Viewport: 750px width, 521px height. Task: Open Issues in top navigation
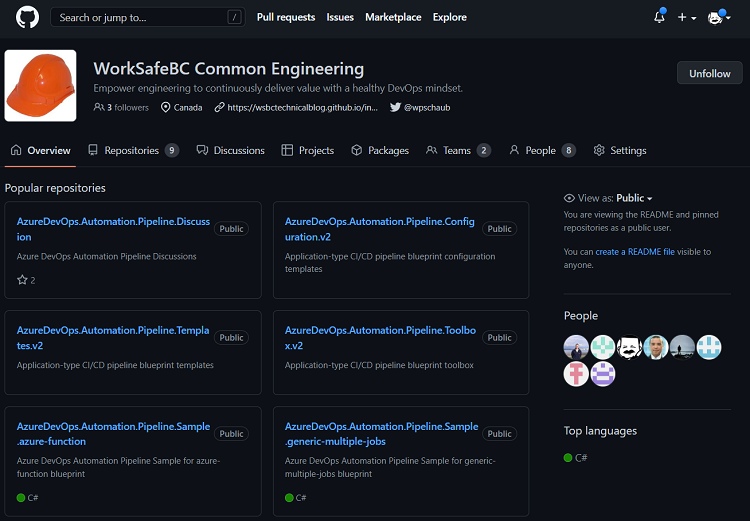tap(340, 17)
